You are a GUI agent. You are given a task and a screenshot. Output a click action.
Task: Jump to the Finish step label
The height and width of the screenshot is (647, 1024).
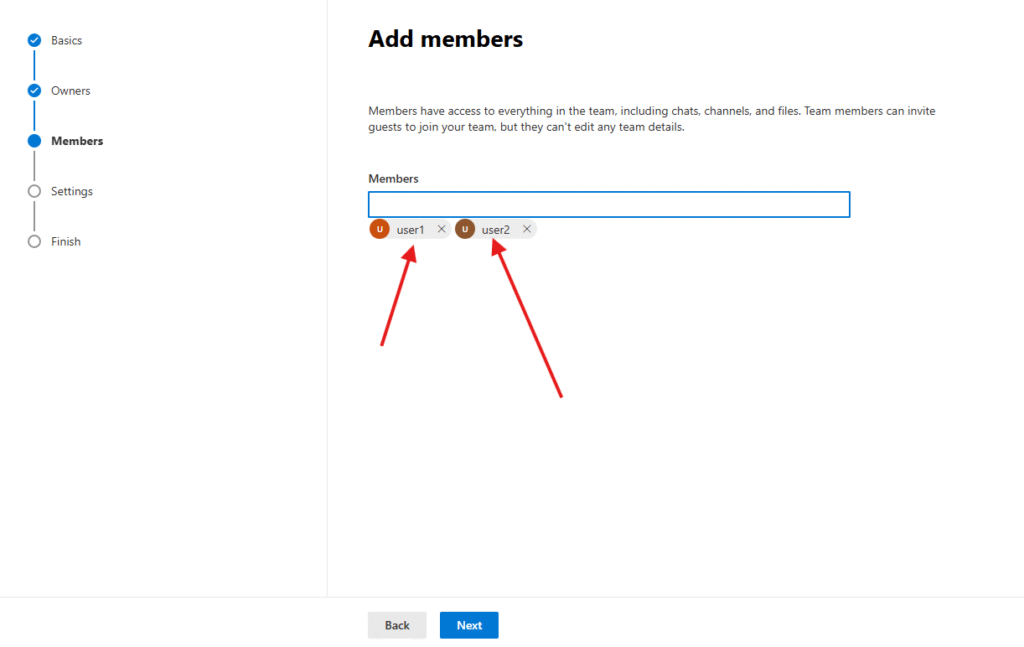click(66, 242)
